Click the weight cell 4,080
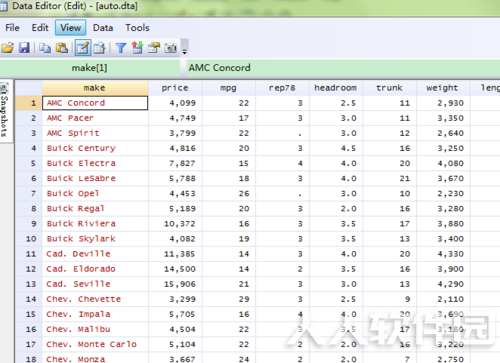500x363 pixels. pyautogui.click(x=443, y=163)
